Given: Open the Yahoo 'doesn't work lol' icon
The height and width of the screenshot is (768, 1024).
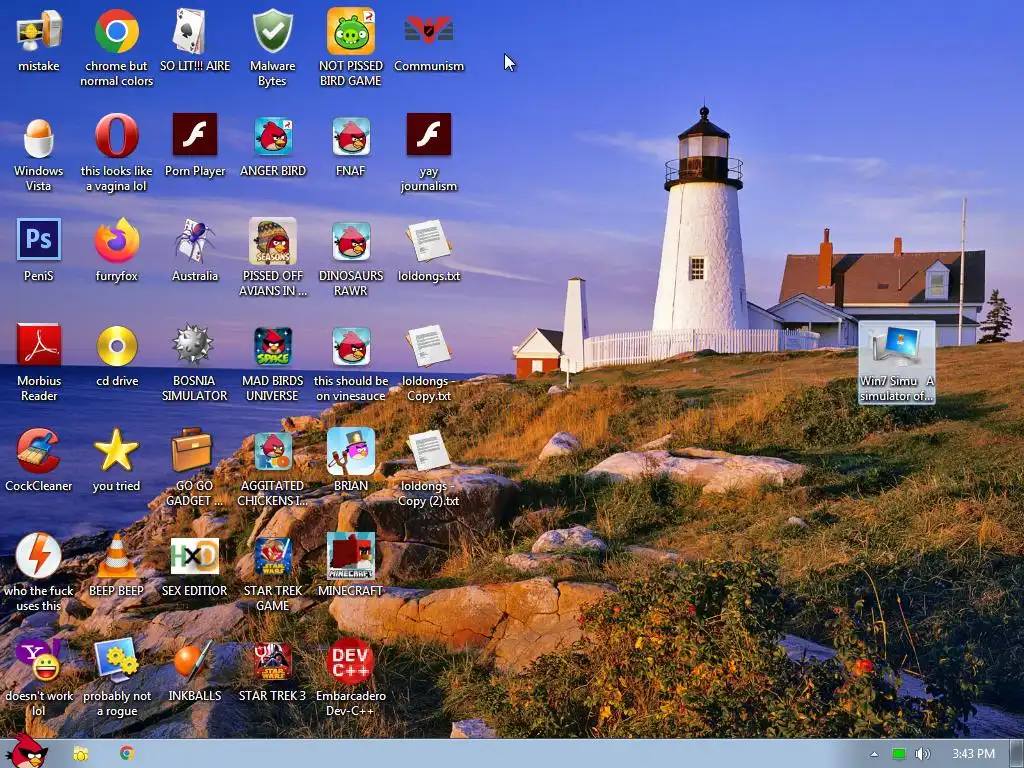Looking at the screenshot, I should coord(39,660).
